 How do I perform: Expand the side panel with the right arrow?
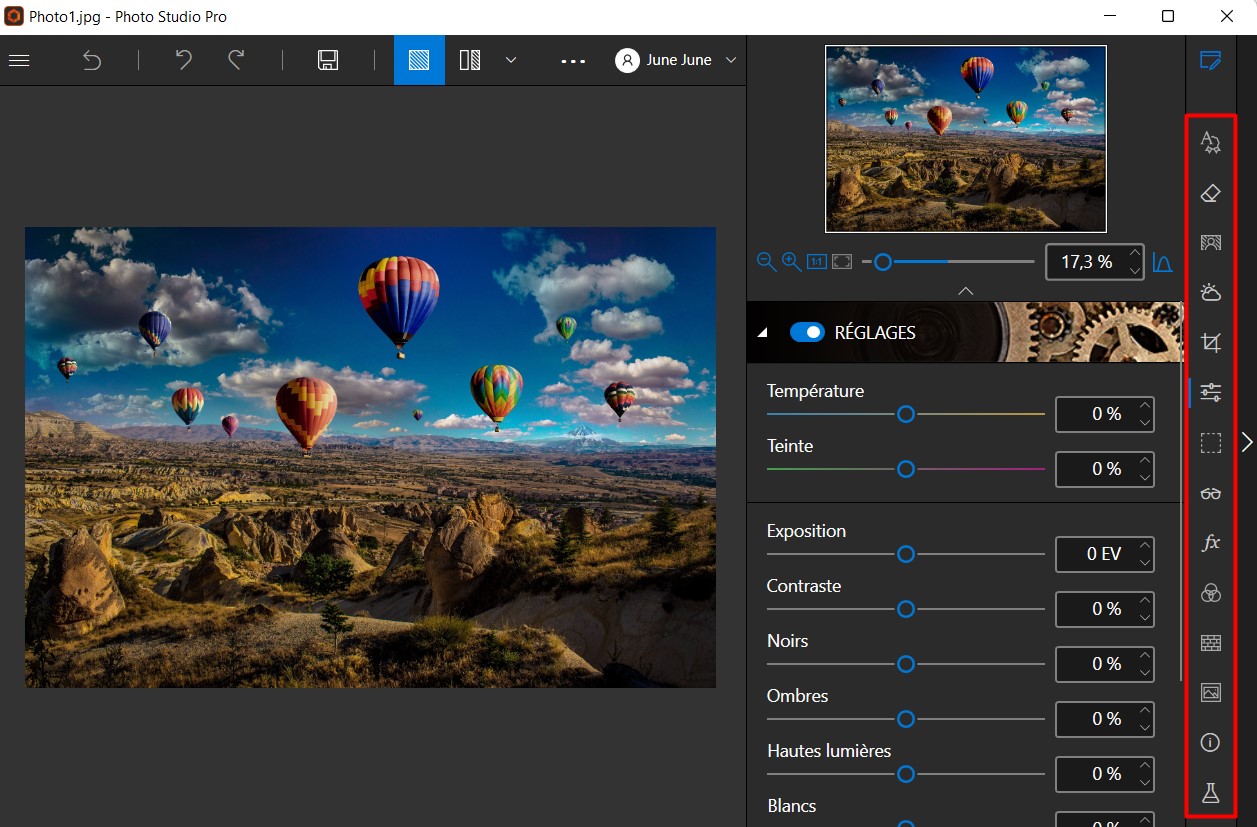pos(1247,442)
